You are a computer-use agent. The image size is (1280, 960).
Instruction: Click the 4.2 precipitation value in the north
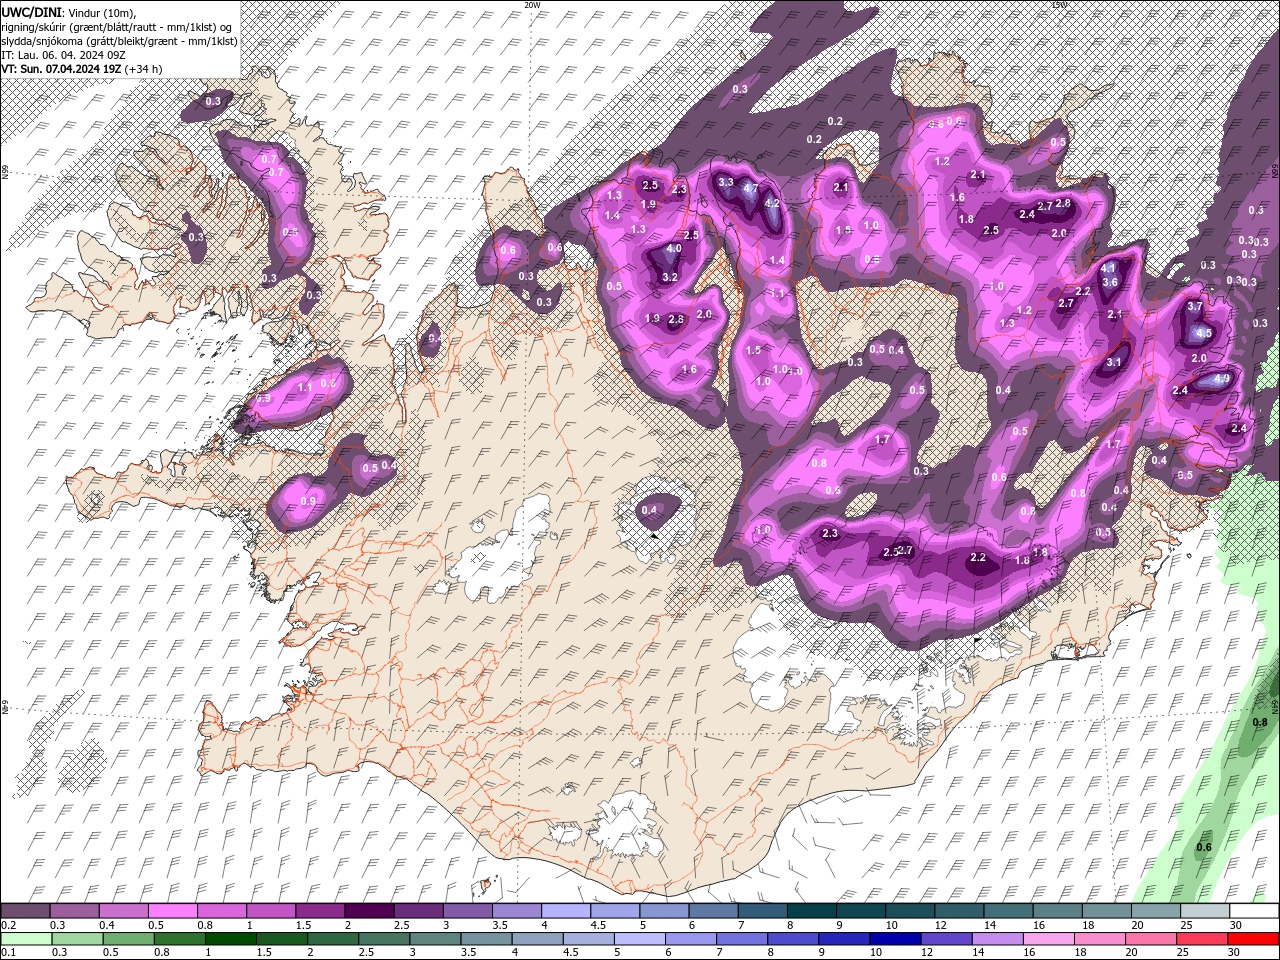coord(771,203)
